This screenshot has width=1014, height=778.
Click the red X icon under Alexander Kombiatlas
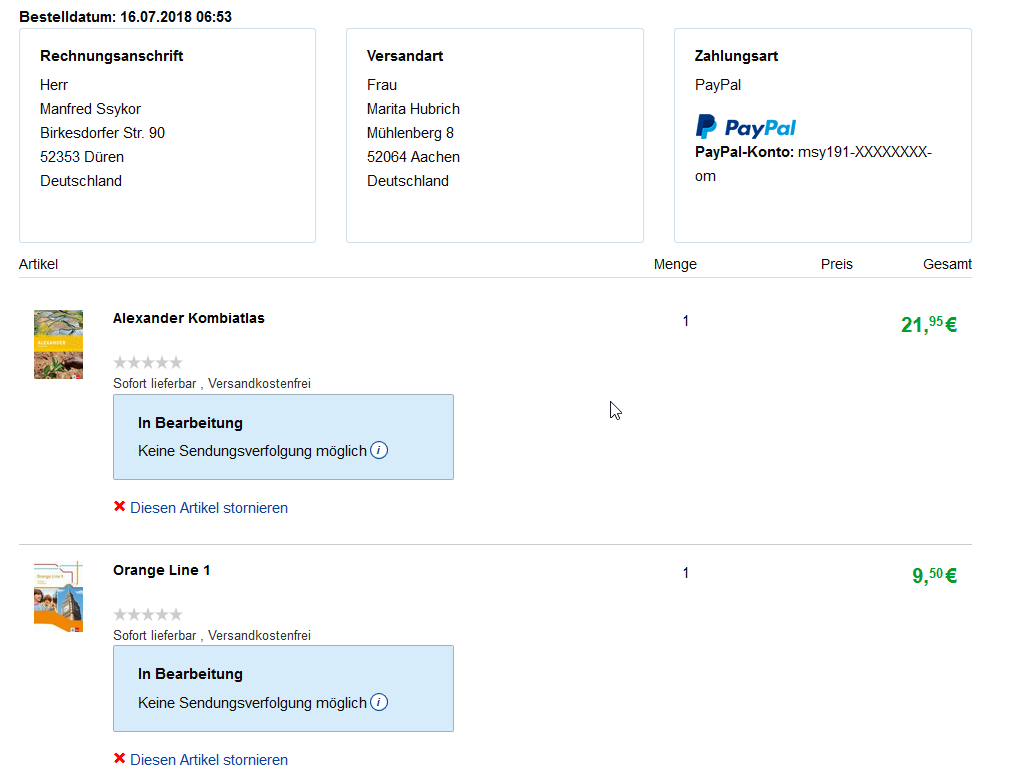pyautogui.click(x=120, y=507)
